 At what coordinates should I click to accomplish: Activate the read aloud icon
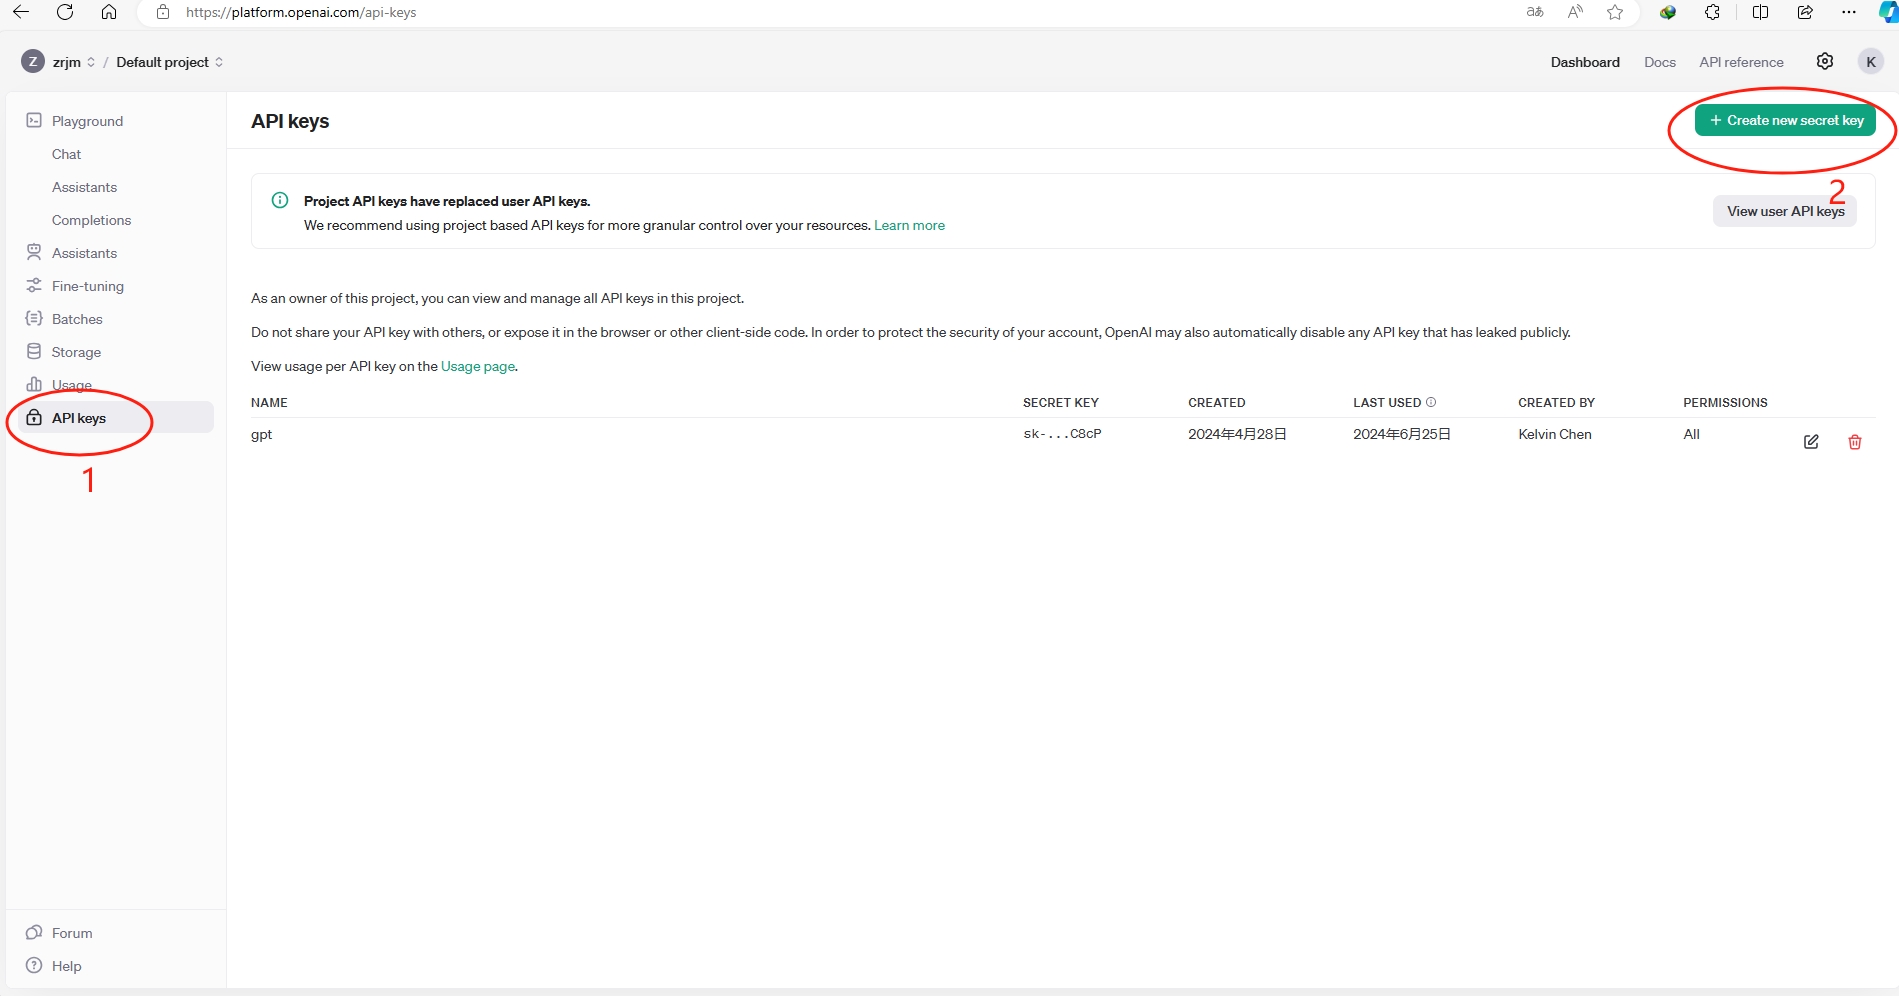pyautogui.click(x=1575, y=12)
